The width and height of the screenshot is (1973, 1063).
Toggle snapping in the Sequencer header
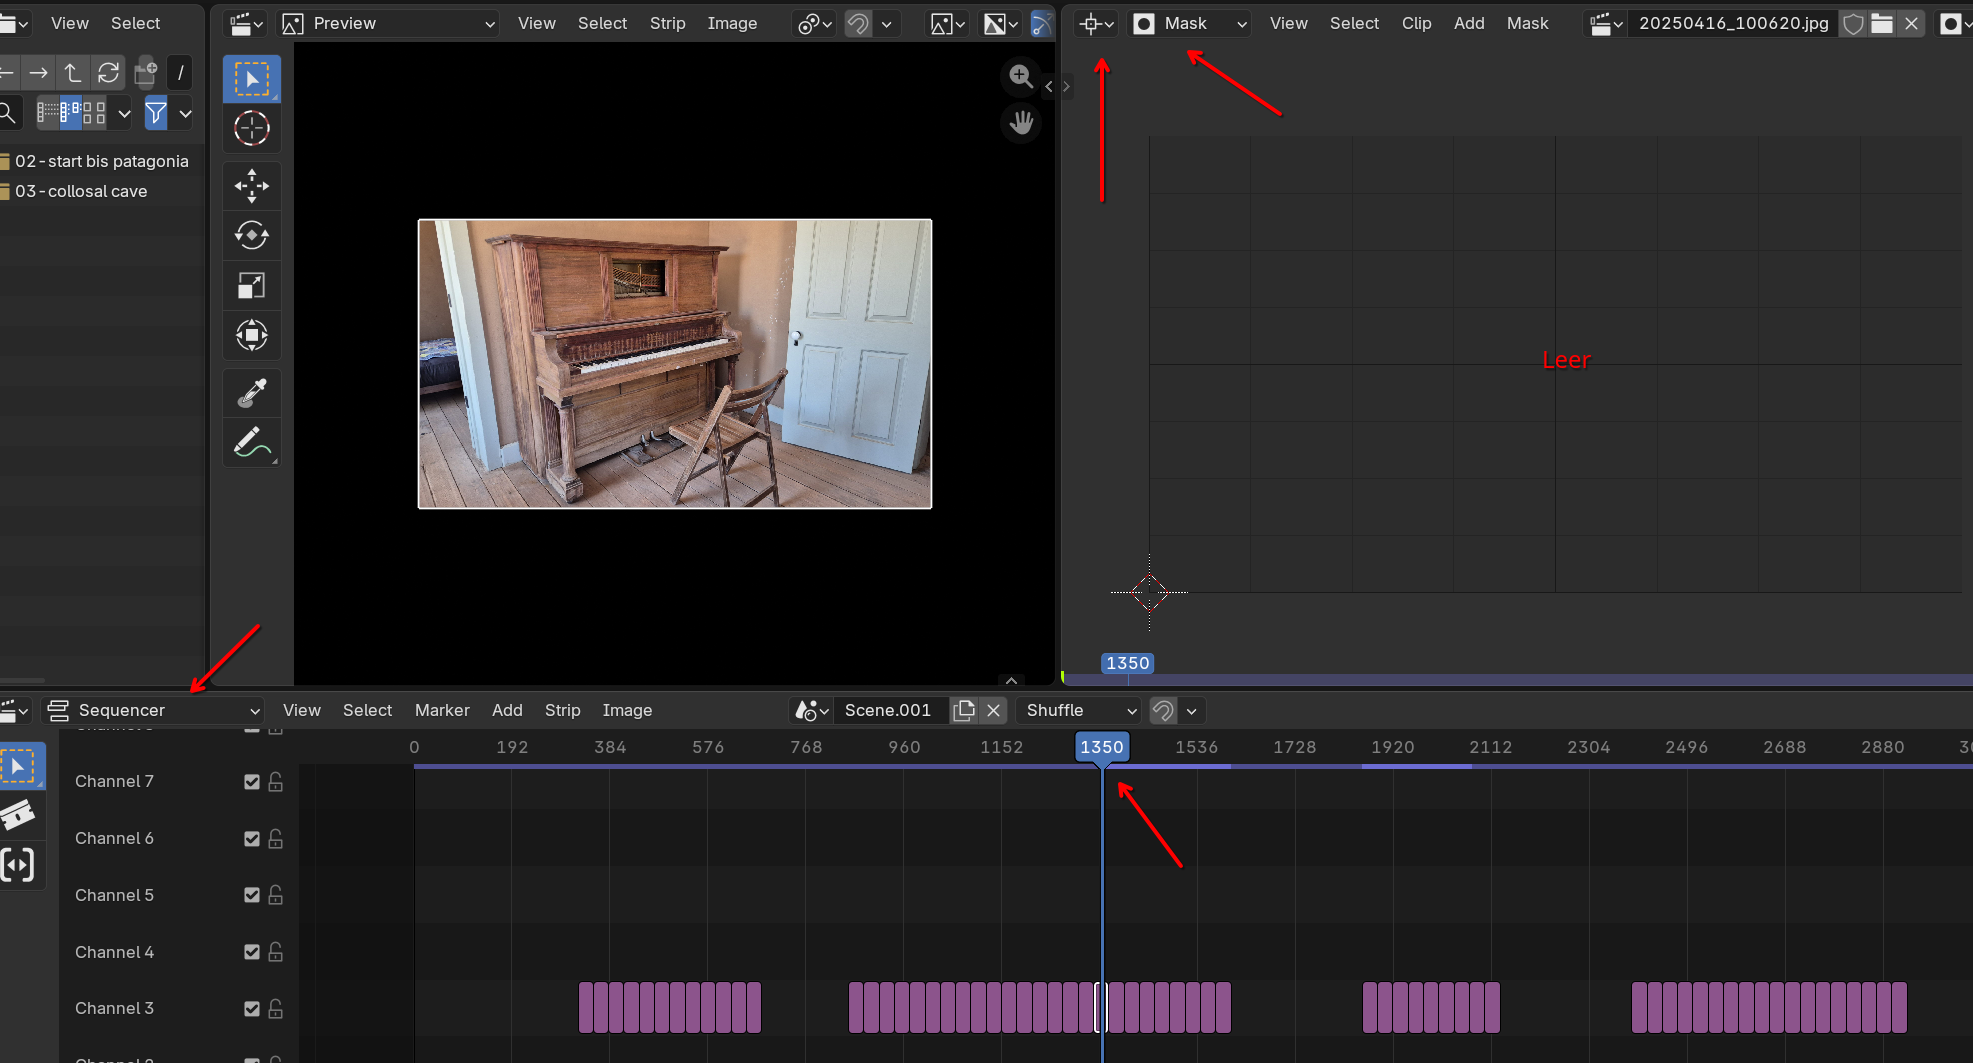pyautogui.click(x=1163, y=710)
